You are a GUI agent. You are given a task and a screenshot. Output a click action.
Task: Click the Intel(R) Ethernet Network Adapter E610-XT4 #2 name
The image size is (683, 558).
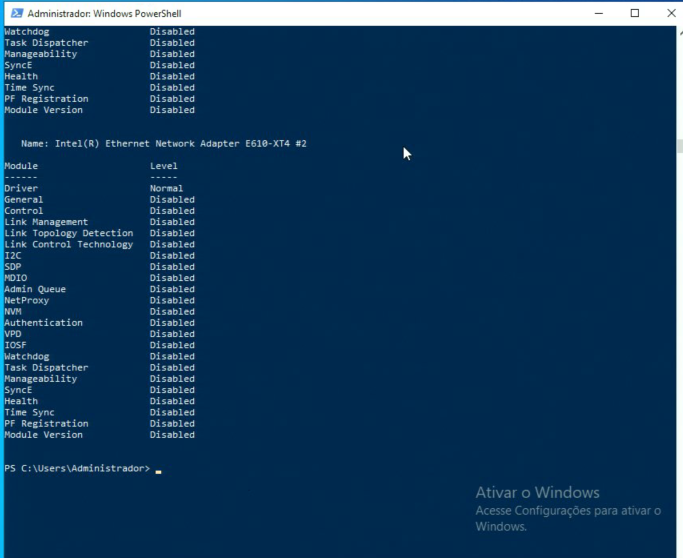(164, 144)
